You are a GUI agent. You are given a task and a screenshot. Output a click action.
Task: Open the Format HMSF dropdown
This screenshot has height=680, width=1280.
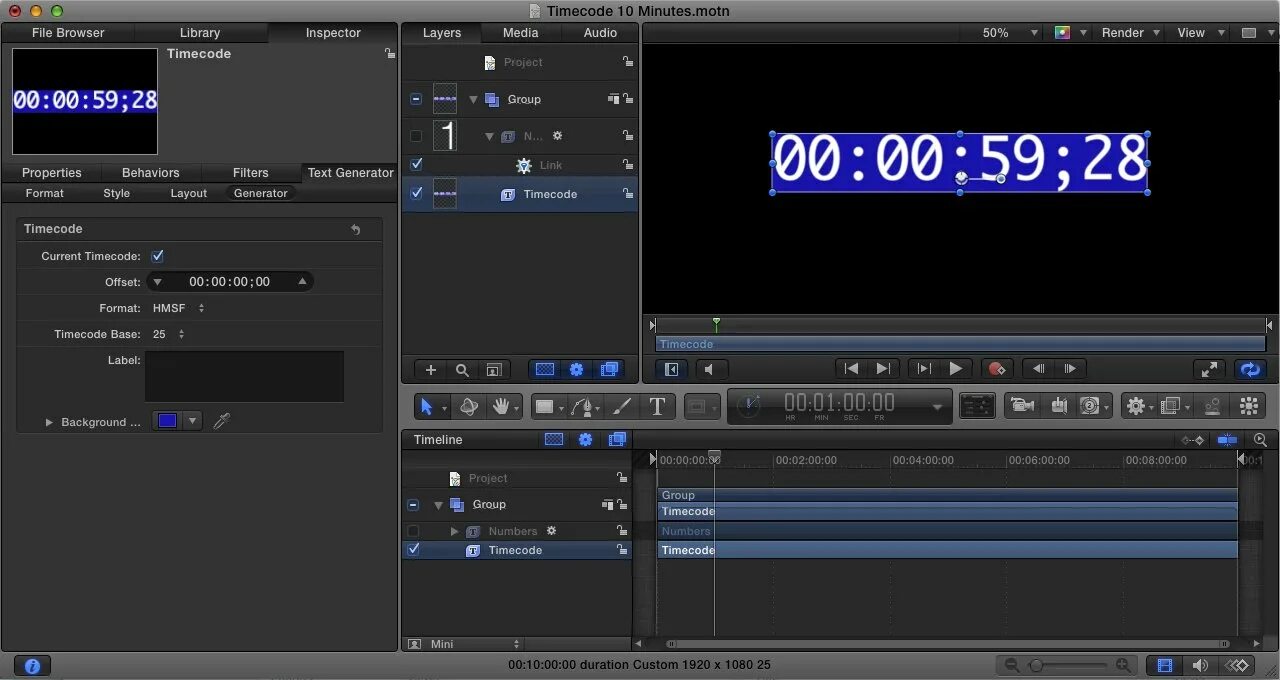click(x=179, y=308)
